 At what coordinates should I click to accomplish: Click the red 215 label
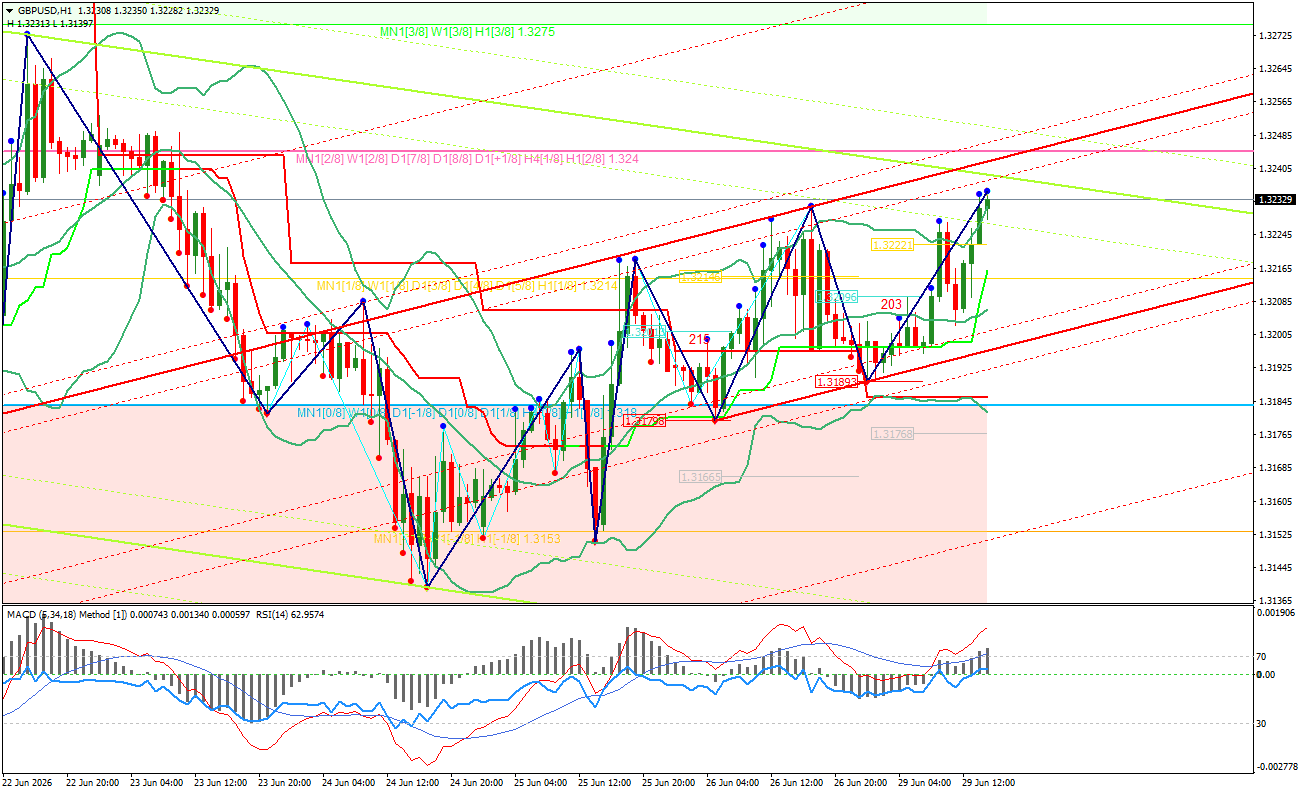coord(700,339)
